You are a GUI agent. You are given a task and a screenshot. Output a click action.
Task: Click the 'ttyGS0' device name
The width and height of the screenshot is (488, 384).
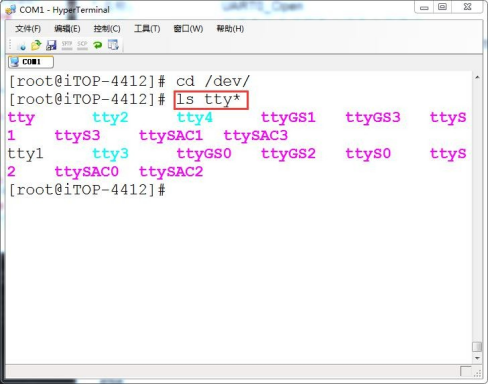(x=204, y=154)
